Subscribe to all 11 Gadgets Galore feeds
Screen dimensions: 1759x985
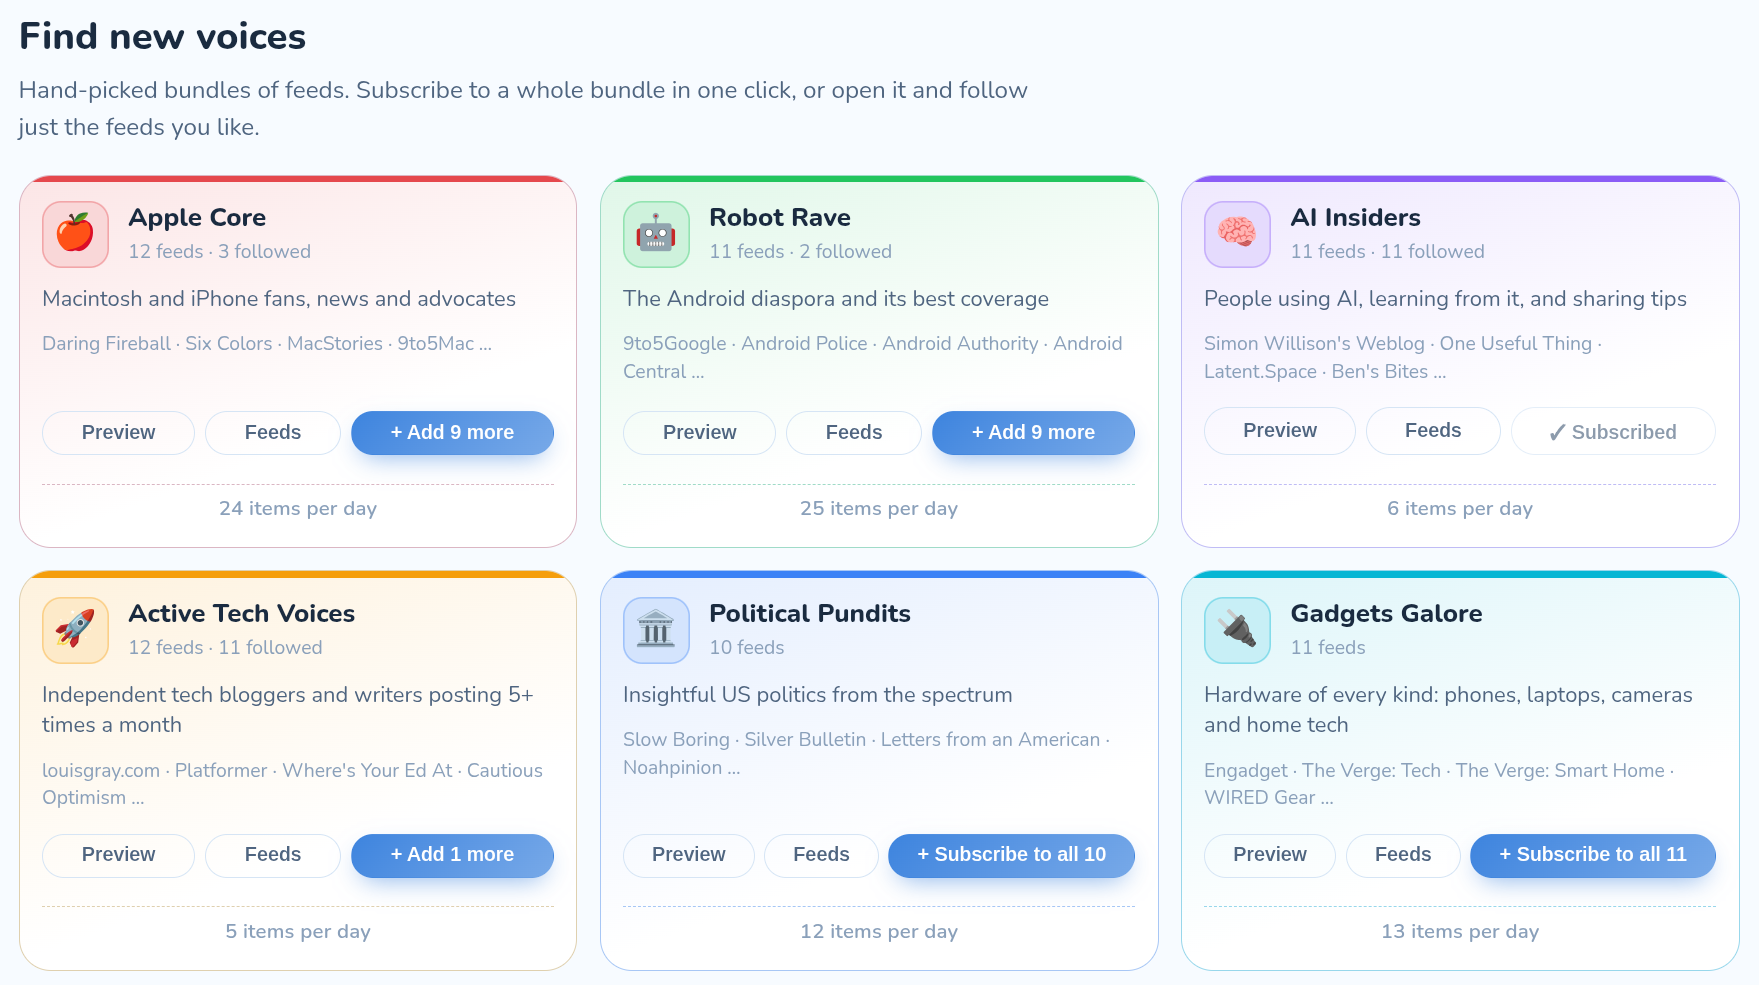coord(1593,855)
